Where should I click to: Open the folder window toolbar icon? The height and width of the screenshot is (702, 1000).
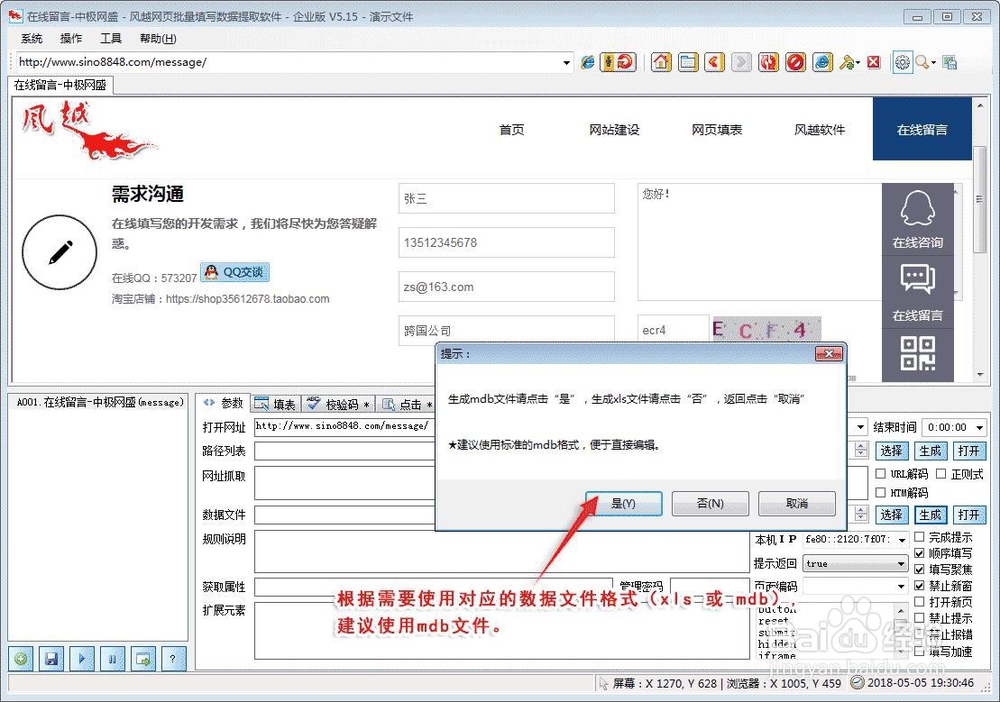point(688,62)
